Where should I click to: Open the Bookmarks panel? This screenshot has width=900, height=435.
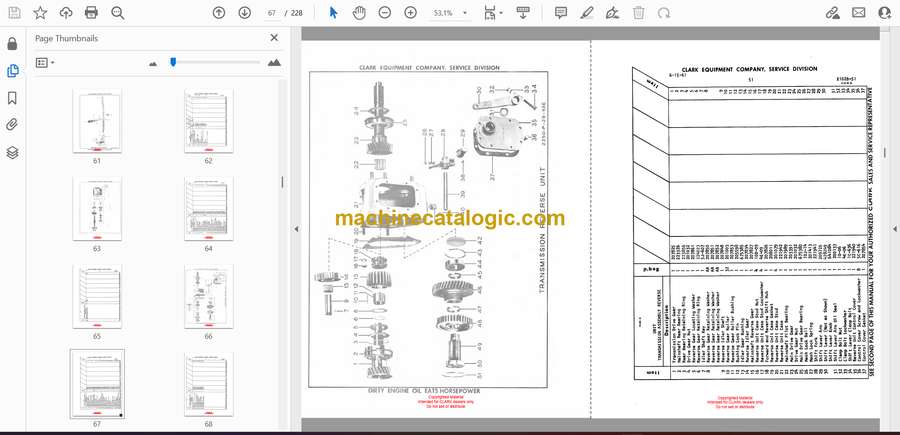(x=13, y=98)
